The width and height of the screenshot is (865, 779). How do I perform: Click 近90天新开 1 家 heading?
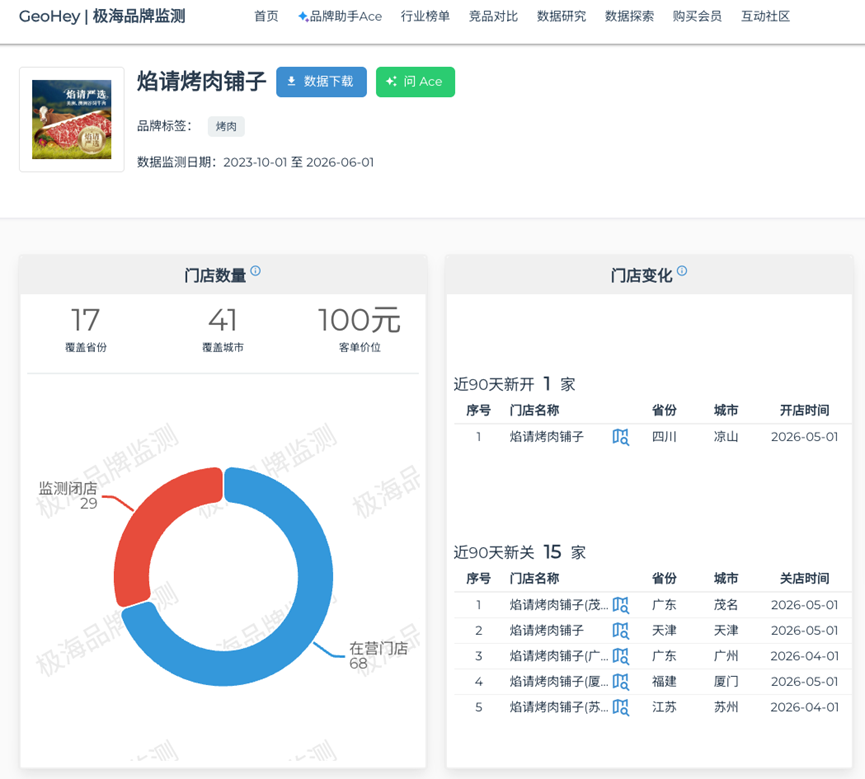click(514, 384)
